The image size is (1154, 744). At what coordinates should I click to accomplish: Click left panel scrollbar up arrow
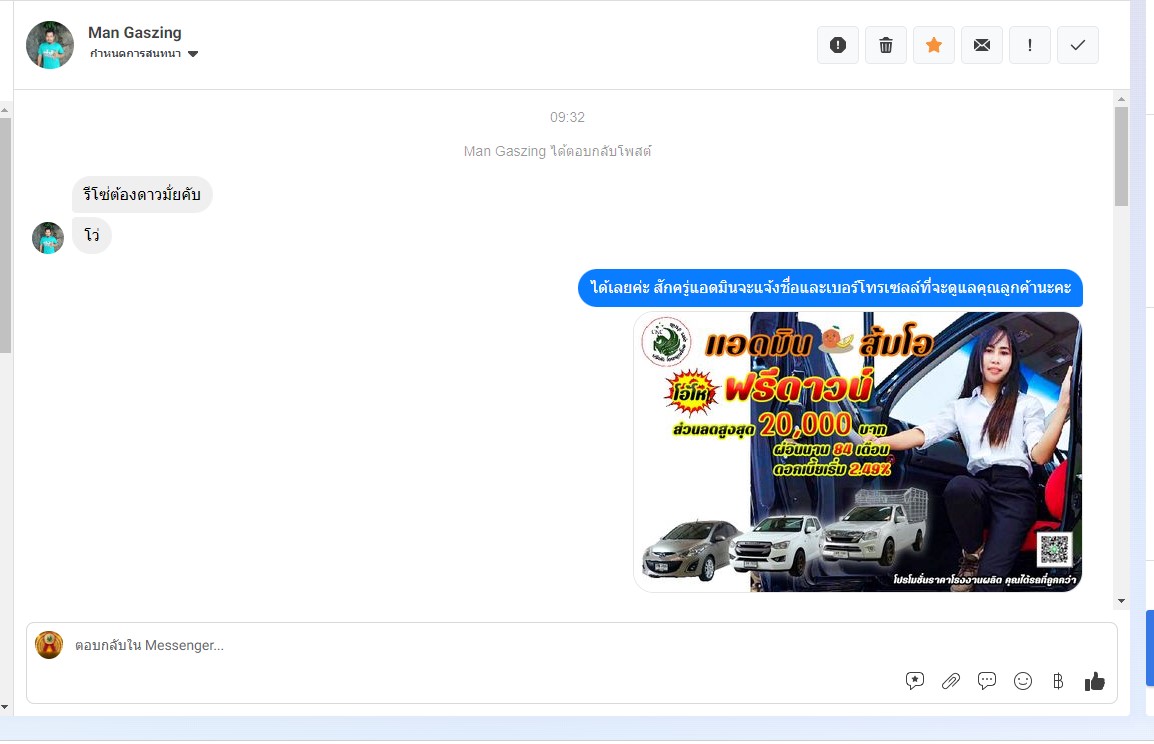click(5, 110)
